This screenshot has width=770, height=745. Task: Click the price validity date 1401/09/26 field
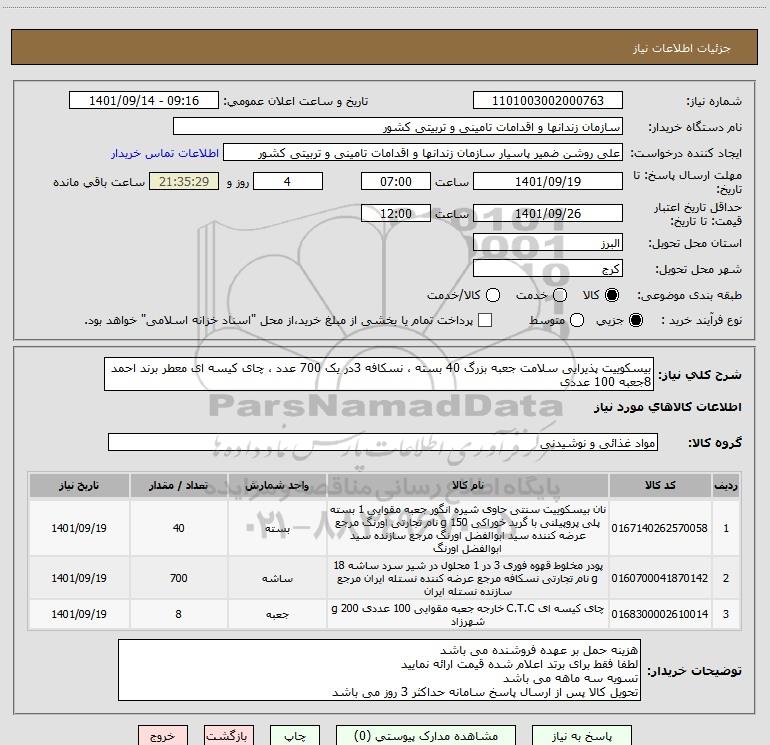click(x=548, y=213)
